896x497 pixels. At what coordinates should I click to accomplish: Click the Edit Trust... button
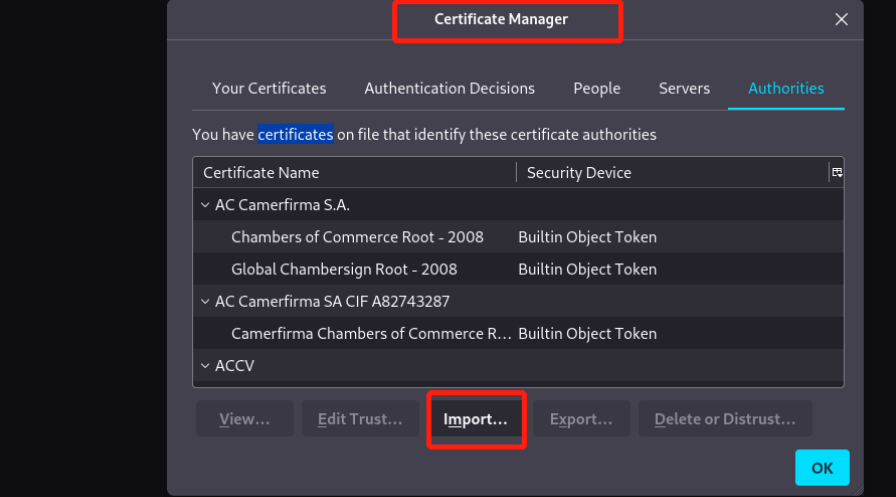360,419
